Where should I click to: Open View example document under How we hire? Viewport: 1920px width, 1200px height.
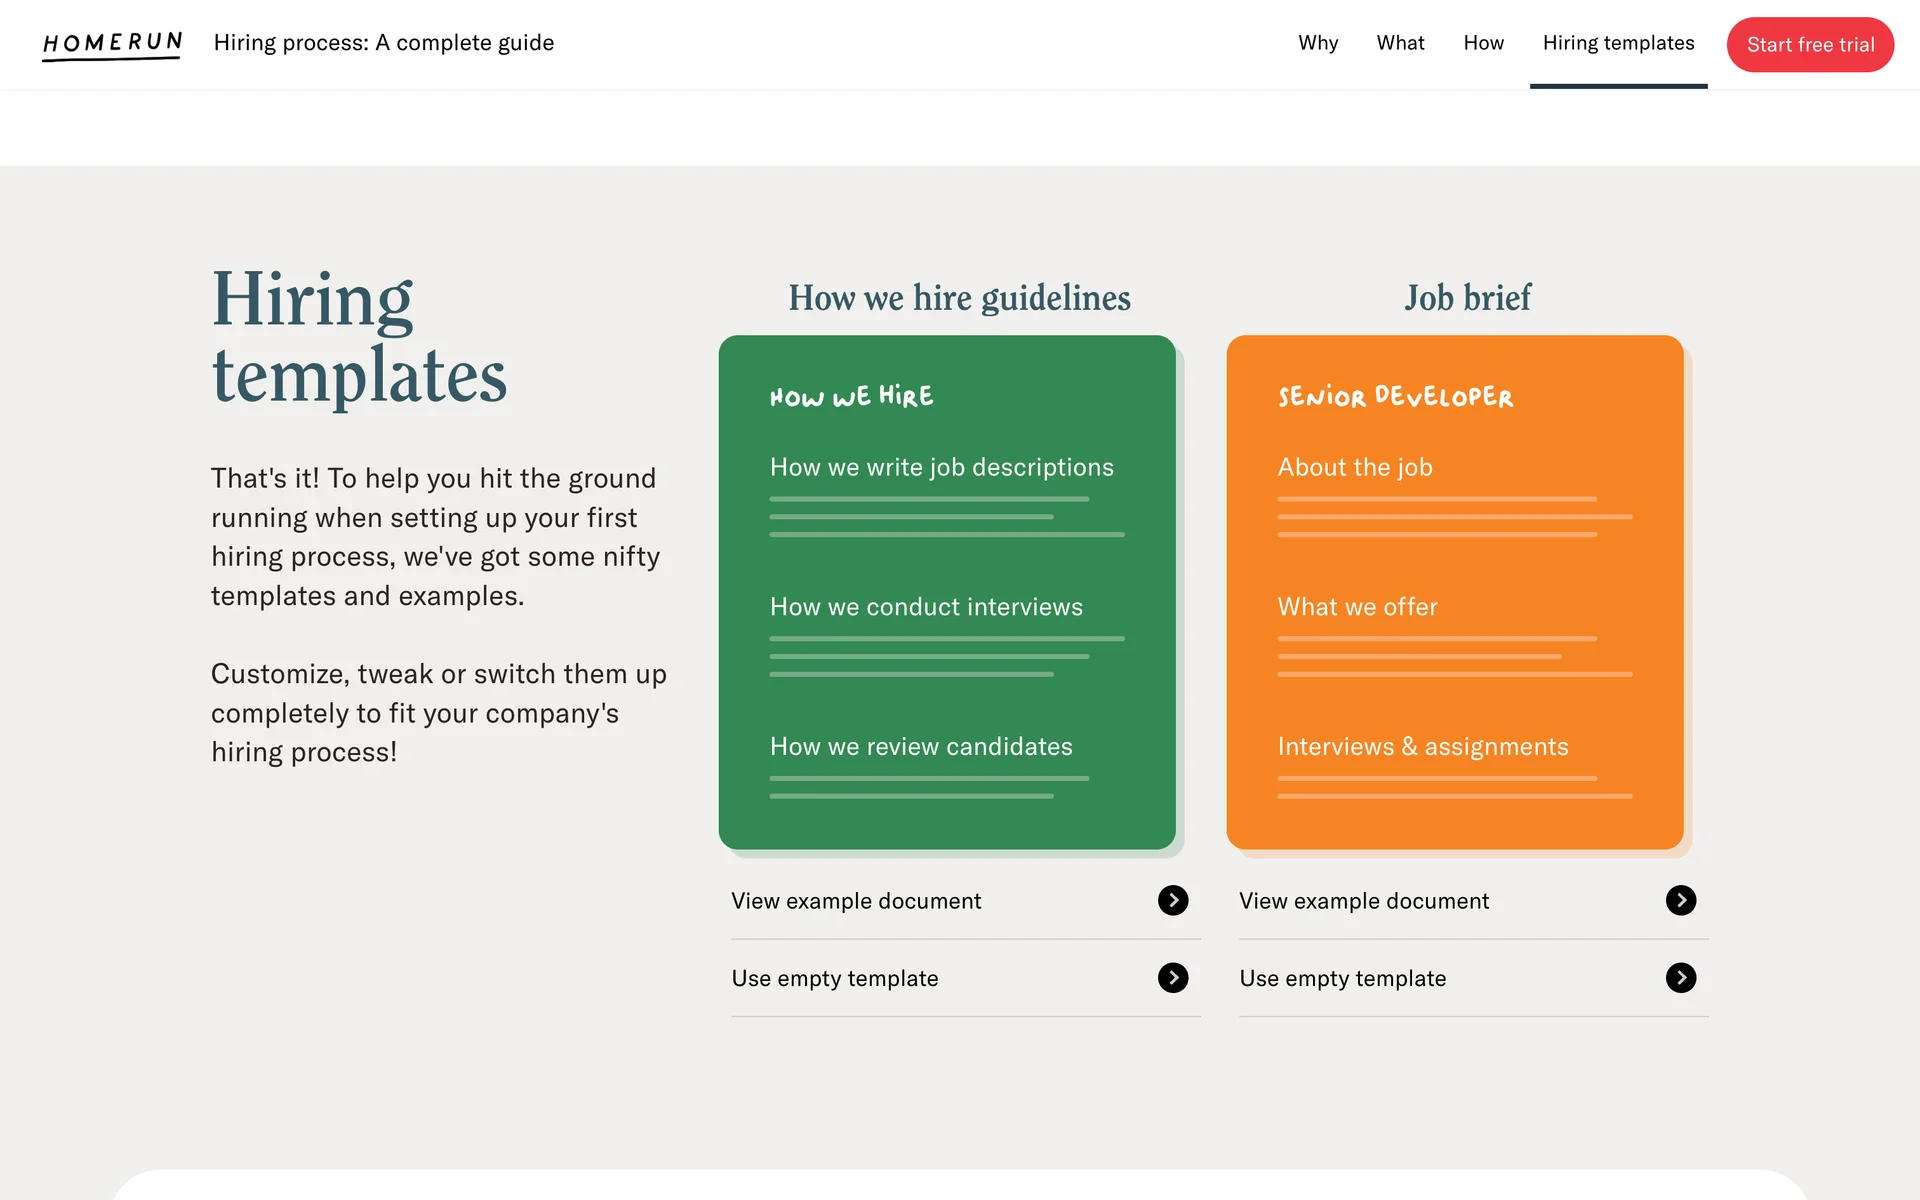tap(856, 901)
